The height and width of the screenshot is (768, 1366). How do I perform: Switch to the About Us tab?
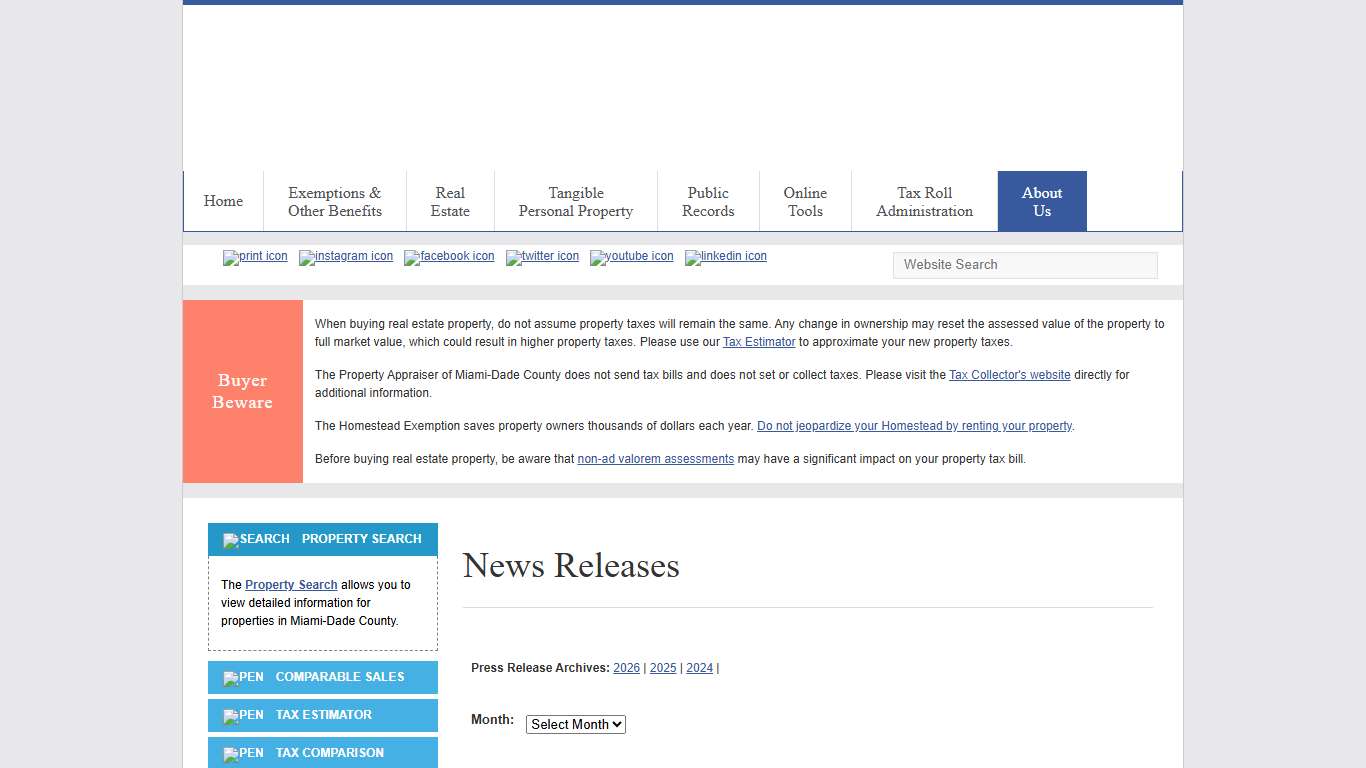1042,202
